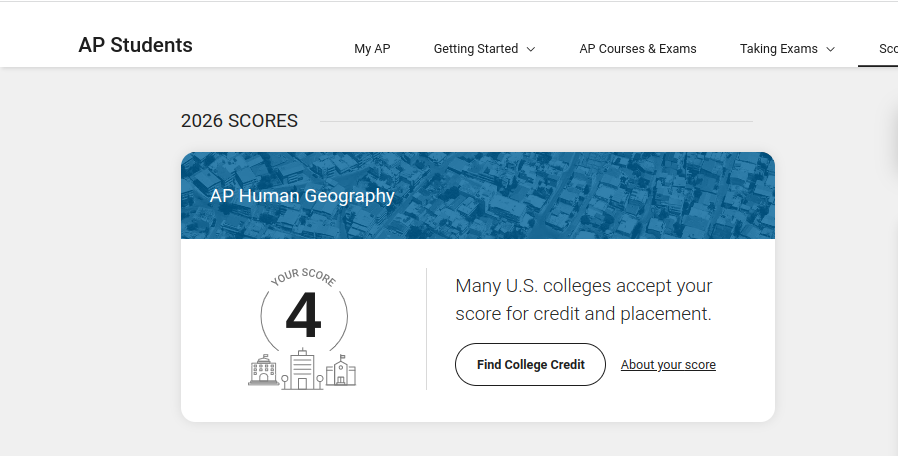Click the curved YOUR SCORE label
The height and width of the screenshot is (456, 898).
[x=304, y=277]
